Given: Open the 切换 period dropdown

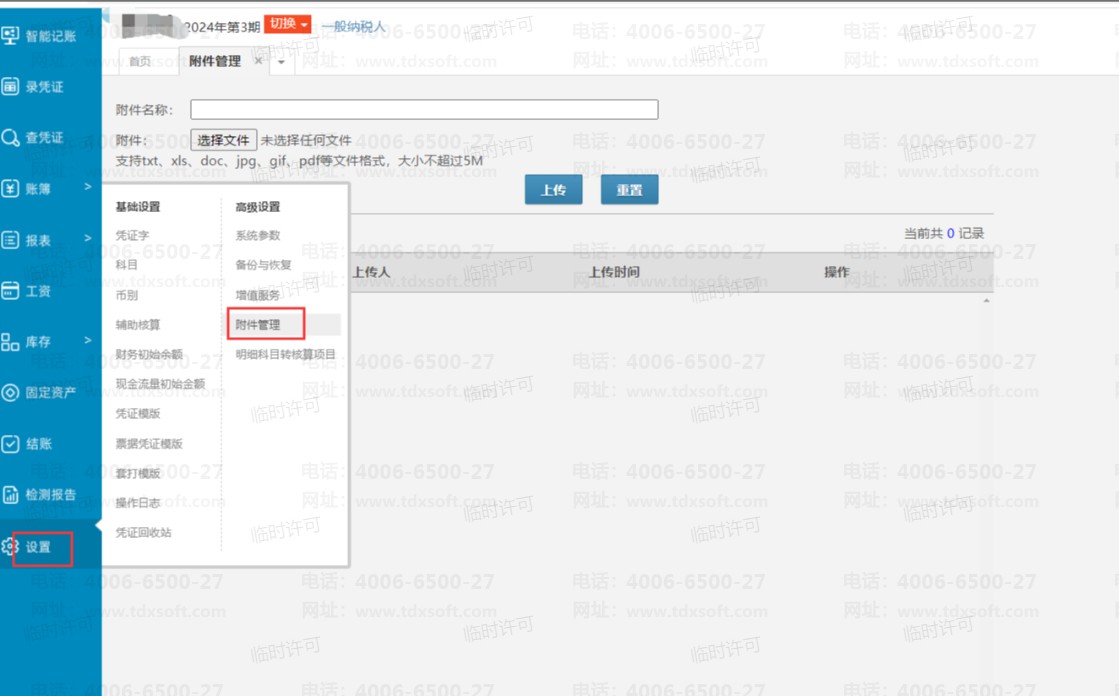Looking at the screenshot, I should [x=288, y=24].
